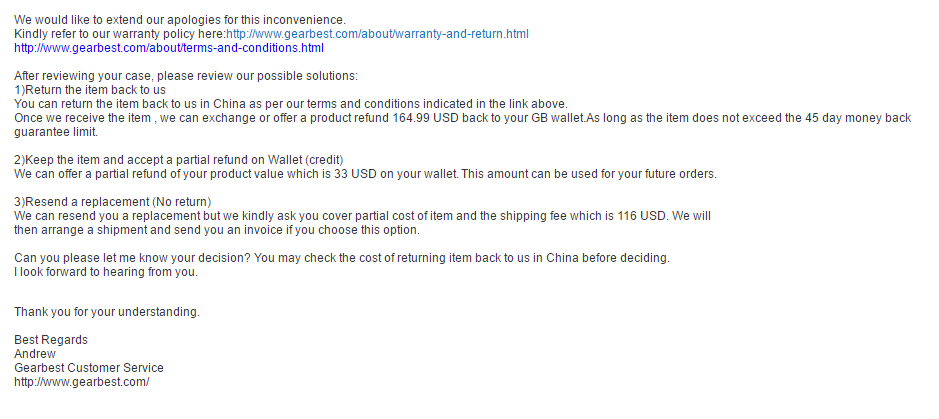The width and height of the screenshot is (939, 419).
Task: Open the warranty-and-return policy link
Action: coord(377,34)
